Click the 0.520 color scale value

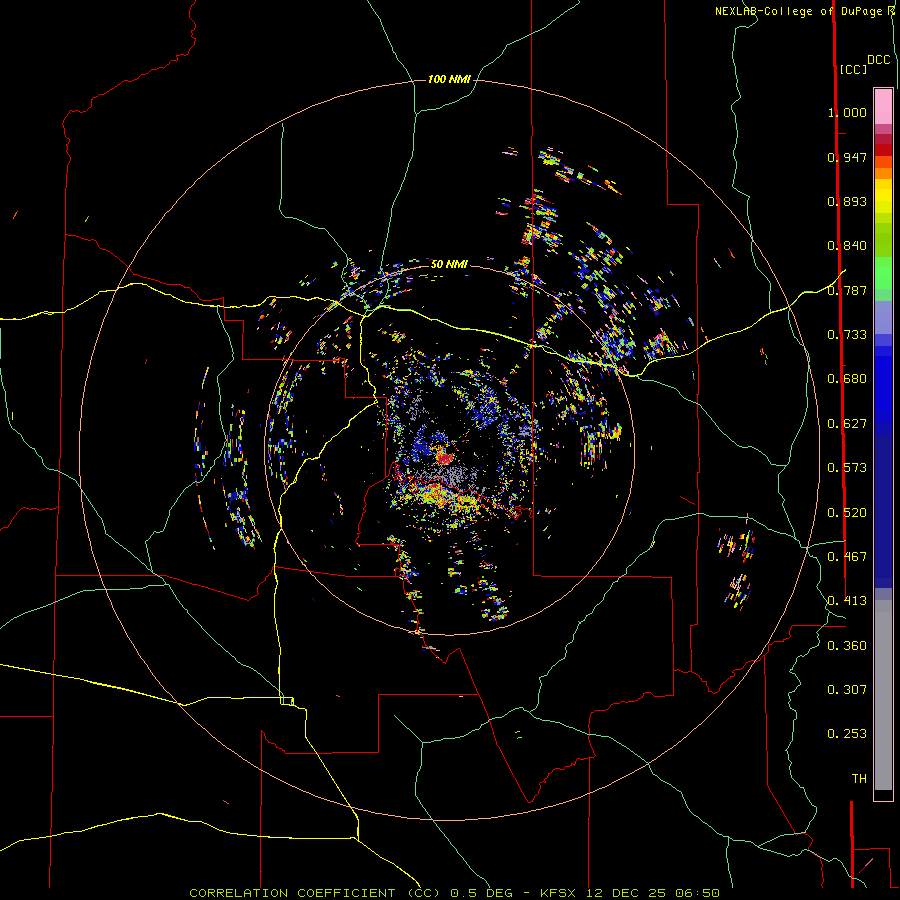[x=847, y=513]
